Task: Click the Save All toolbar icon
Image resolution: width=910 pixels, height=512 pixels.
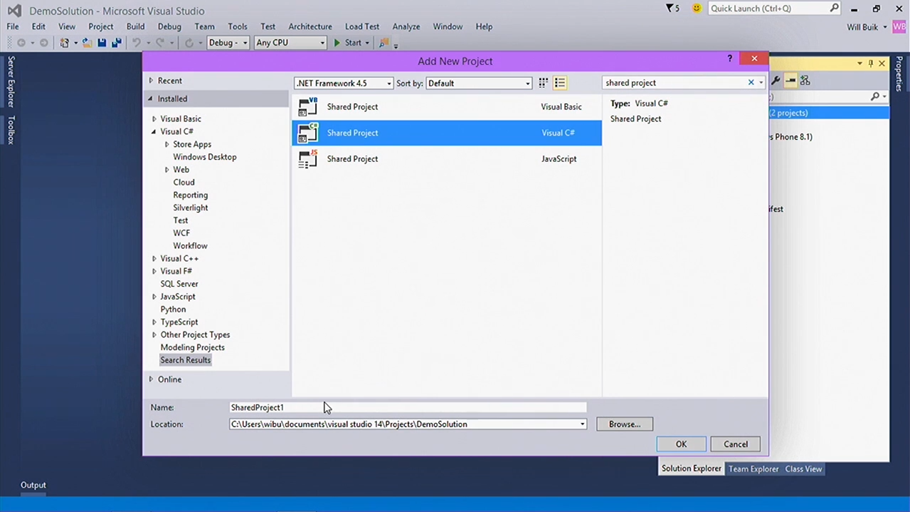Action: [x=117, y=43]
